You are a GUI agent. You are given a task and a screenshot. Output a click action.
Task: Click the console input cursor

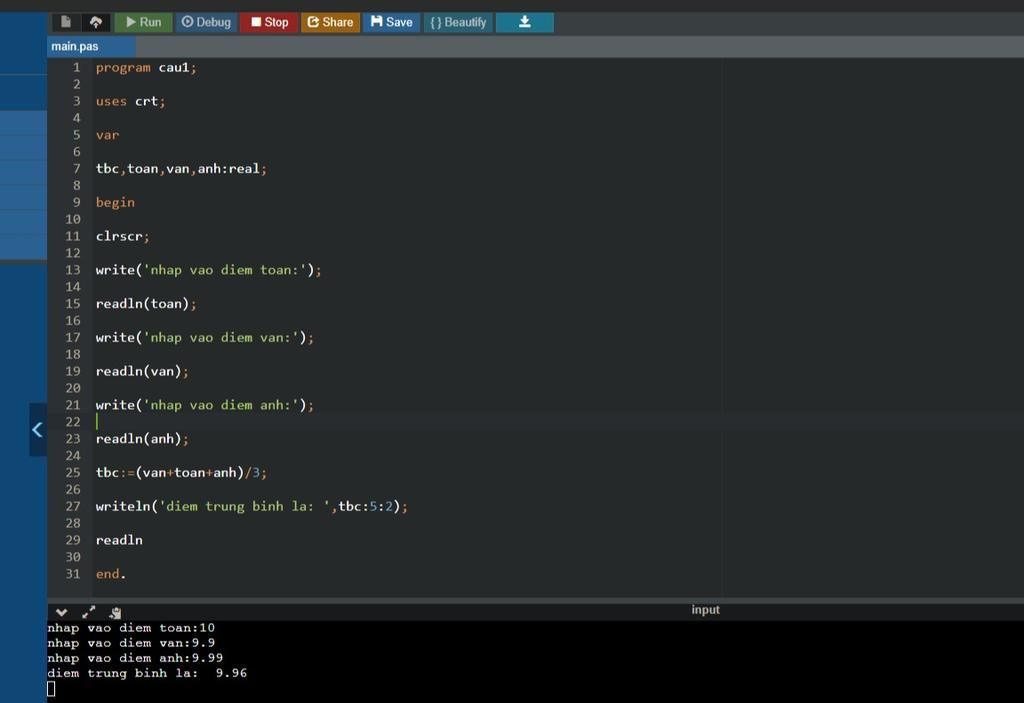coord(52,689)
